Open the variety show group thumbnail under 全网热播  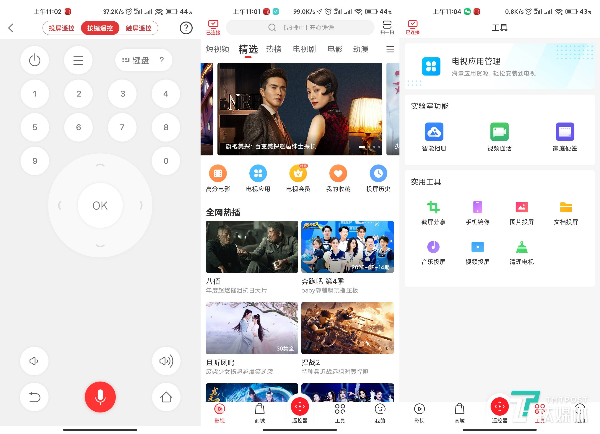(347, 247)
